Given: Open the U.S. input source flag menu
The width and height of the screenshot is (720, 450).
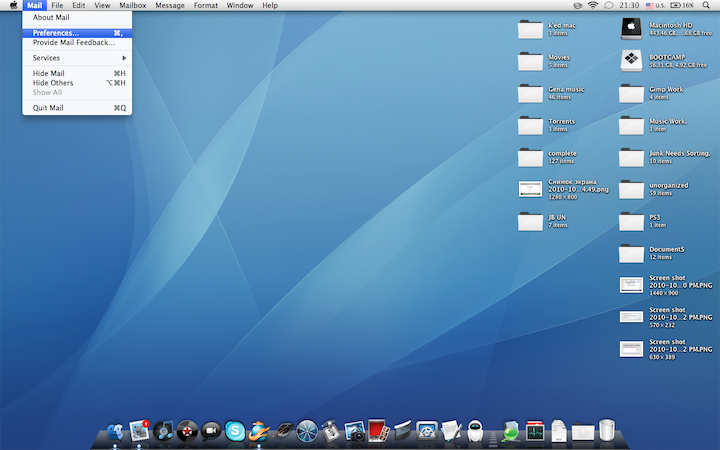Looking at the screenshot, I should (655, 6).
